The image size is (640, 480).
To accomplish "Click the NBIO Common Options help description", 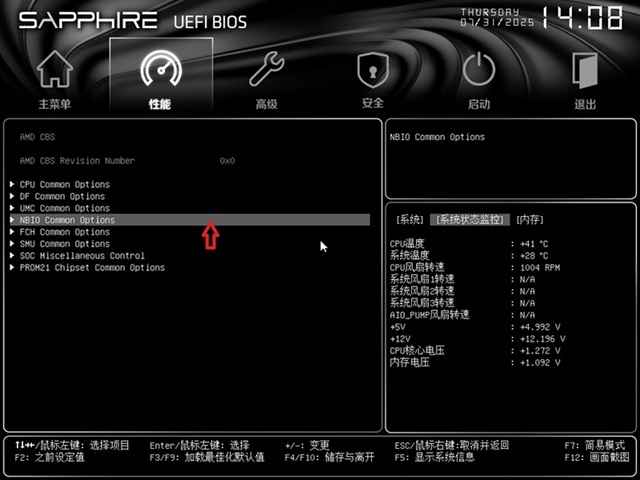I will [x=437, y=137].
